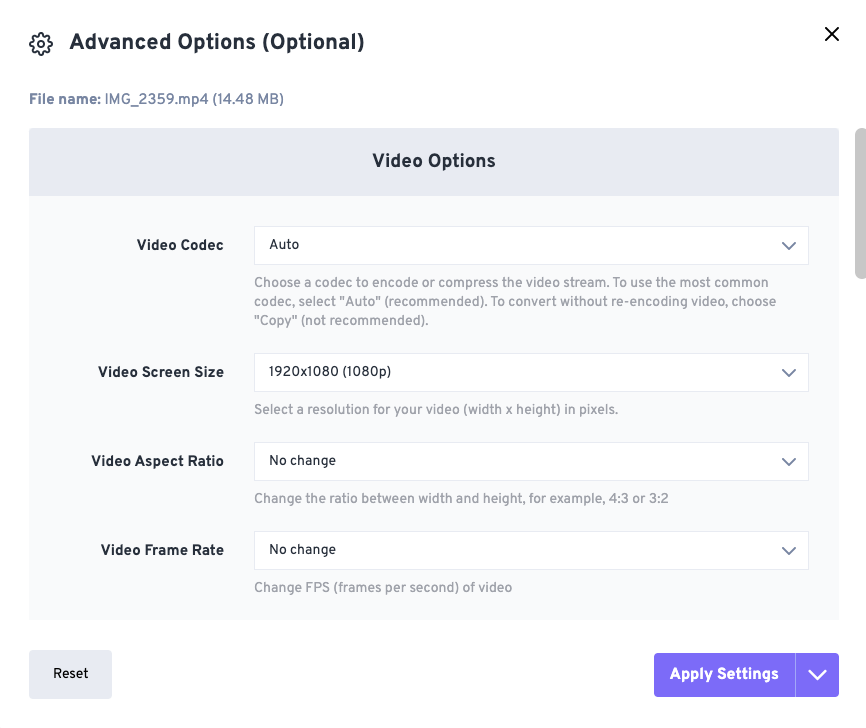This screenshot has height=728, width=866.
Task: Expand the arrow next to Apply Settings
Action: tap(817, 674)
